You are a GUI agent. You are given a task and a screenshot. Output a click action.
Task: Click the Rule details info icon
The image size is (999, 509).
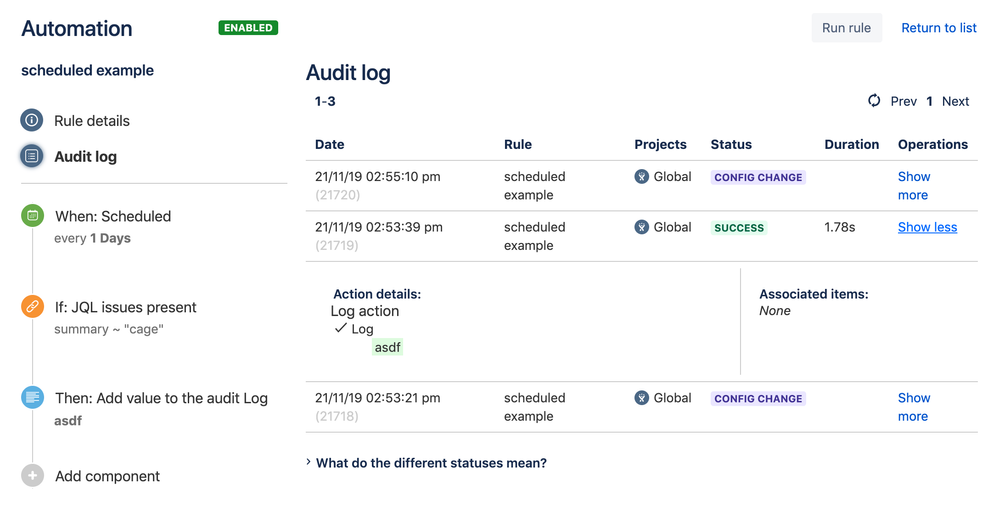pyautogui.click(x=32, y=121)
